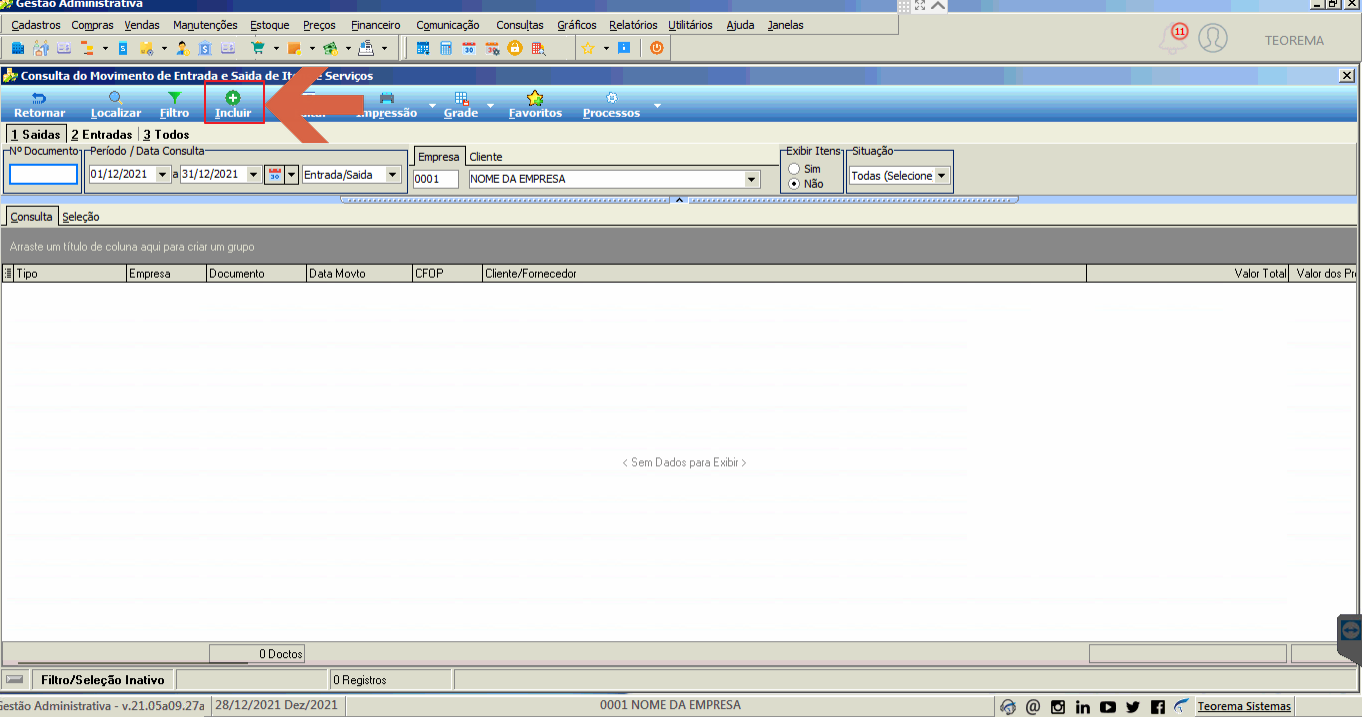Screen dimensions: 1362x717
Task: Switch to the 3 Todos tab
Action: pos(166,134)
